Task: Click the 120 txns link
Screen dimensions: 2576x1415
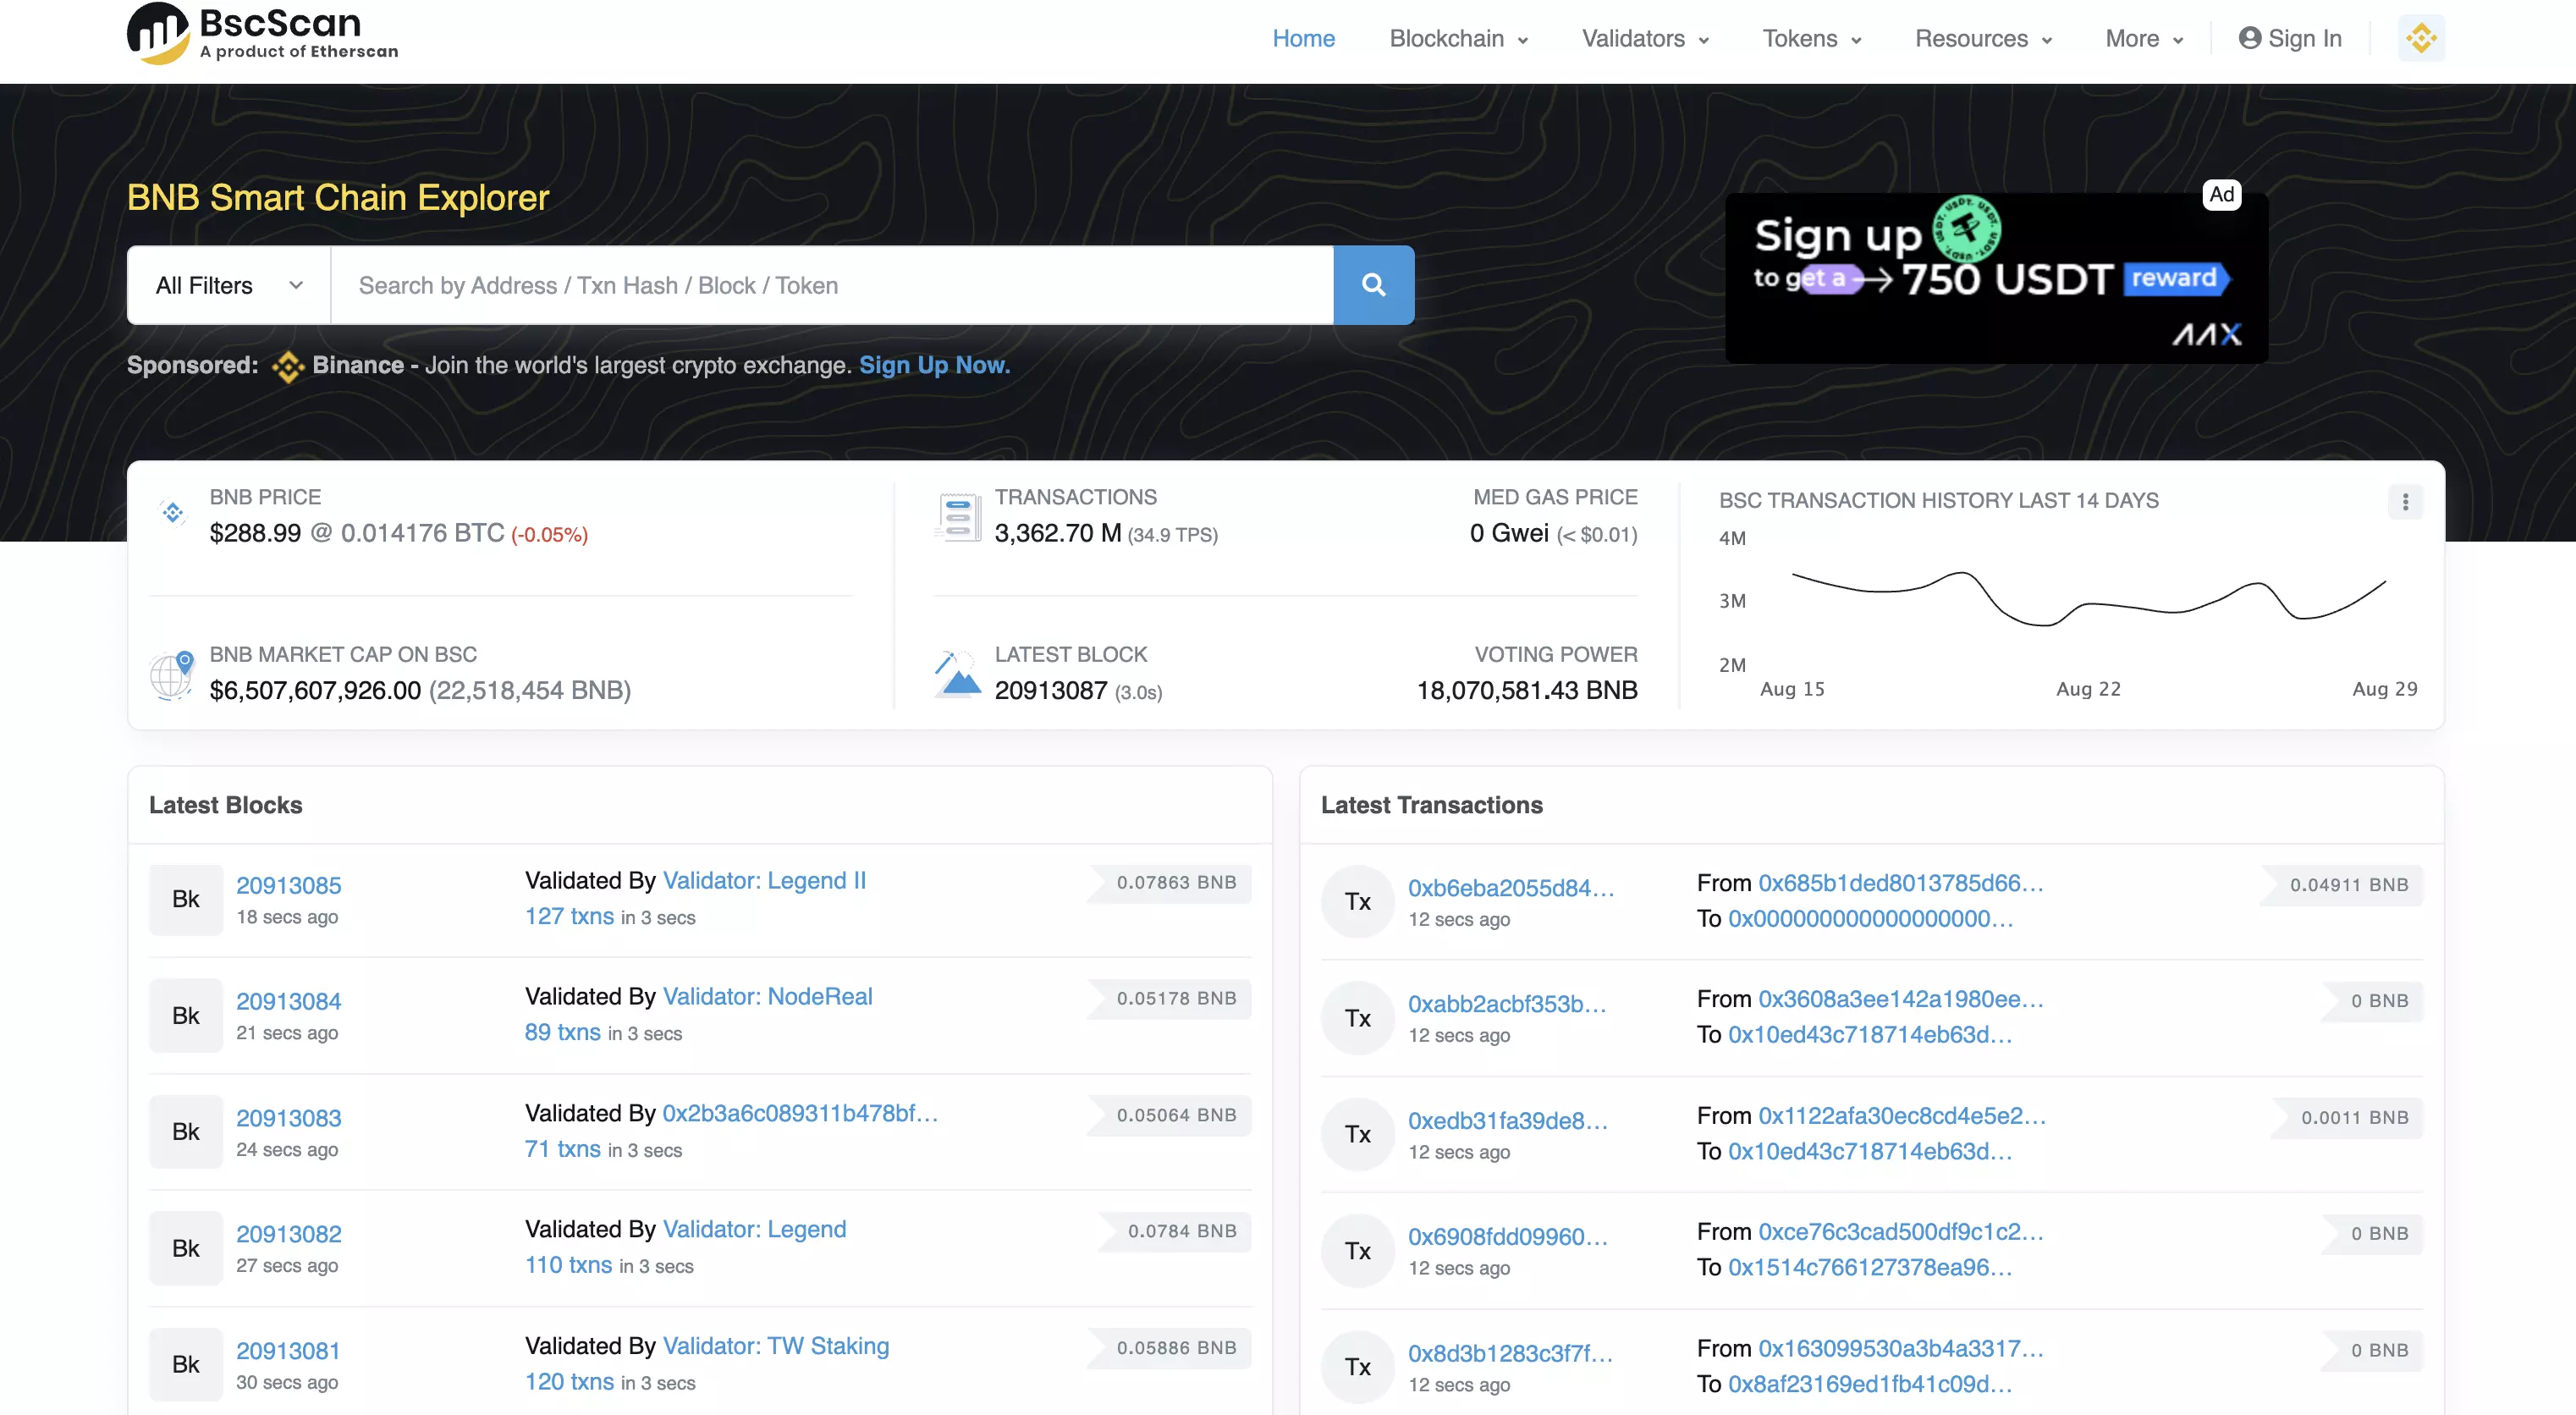Action: pyautogui.click(x=569, y=1382)
